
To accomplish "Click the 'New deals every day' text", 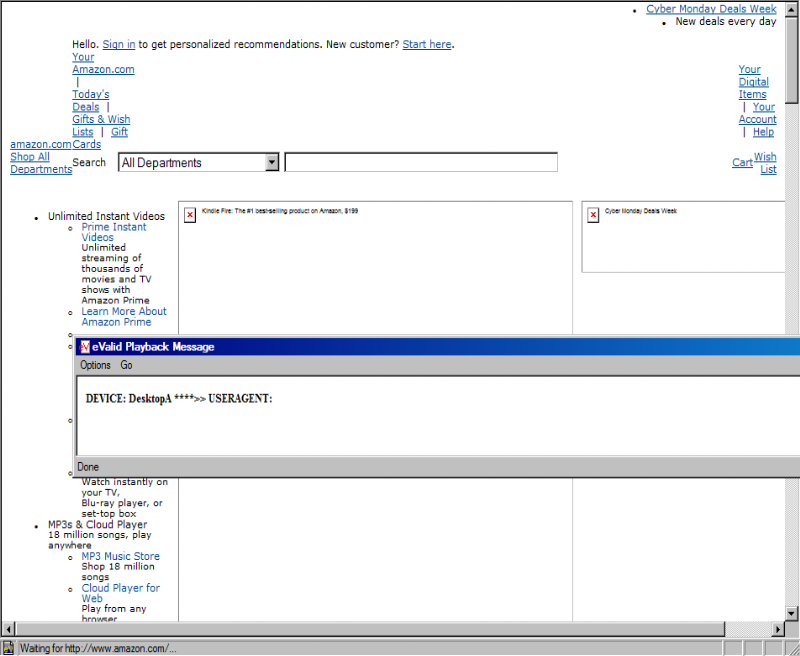I will click(x=726, y=21).
